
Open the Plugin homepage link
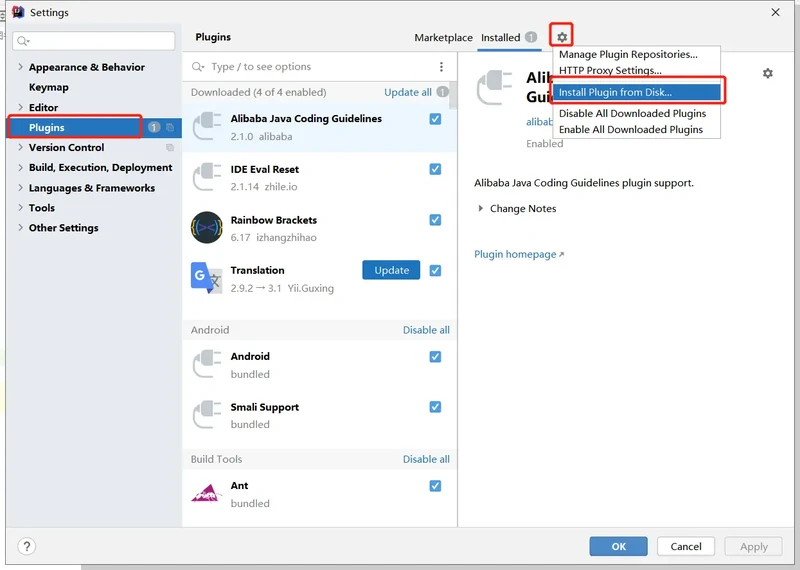pyautogui.click(x=518, y=255)
